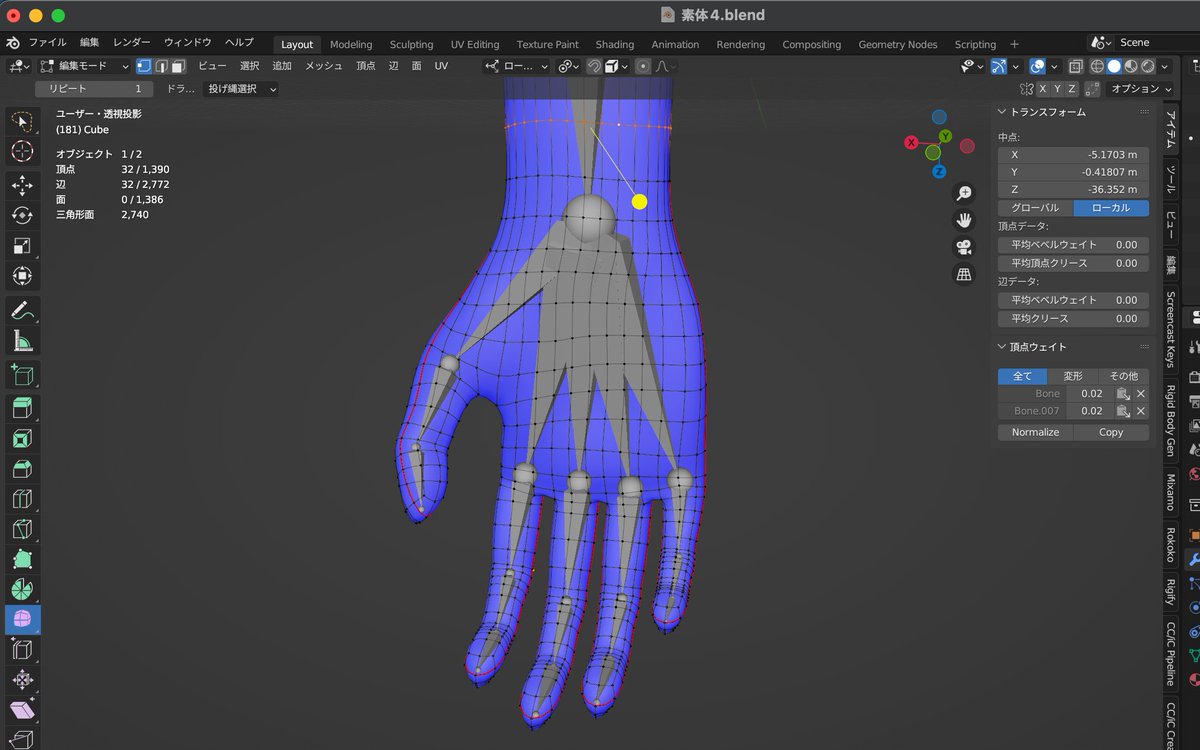
Task: Select the active Smooth tool
Action: (22, 619)
